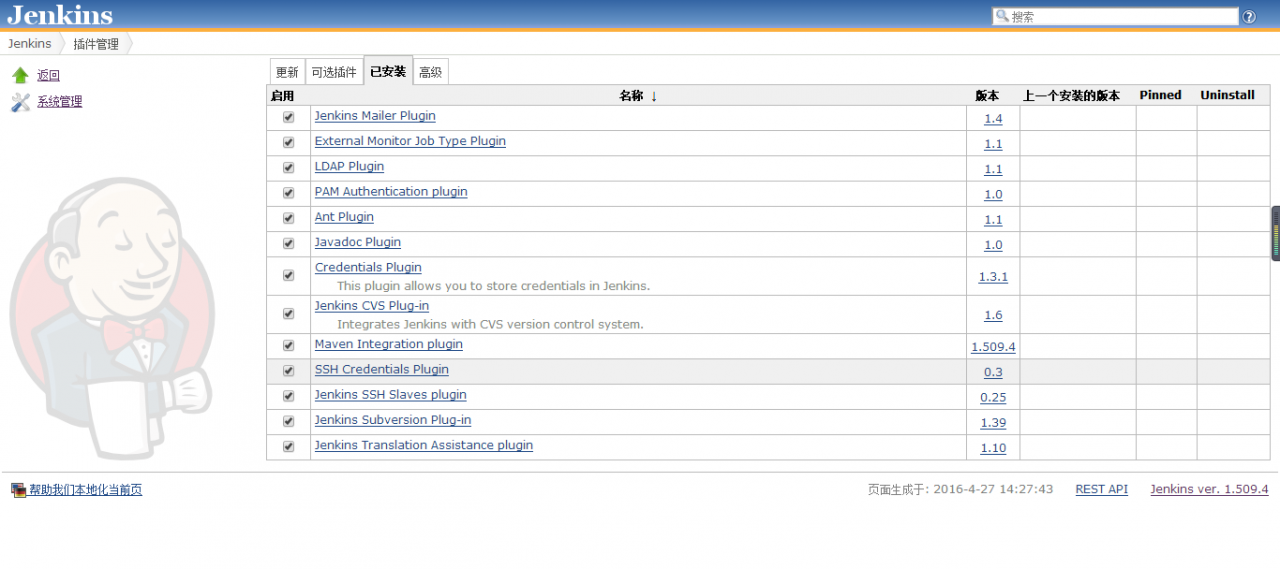The height and width of the screenshot is (569, 1280).
Task: Open Jenkins CVS Plug-in link
Action: tap(372, 305)
